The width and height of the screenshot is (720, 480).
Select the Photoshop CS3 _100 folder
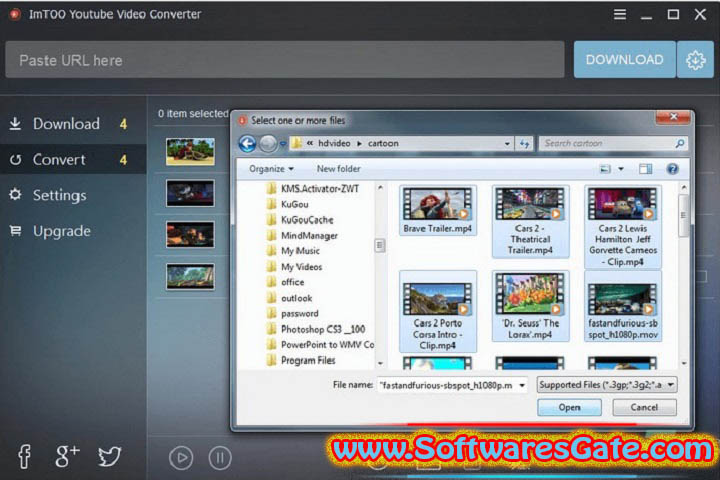[x=317, y=329]
